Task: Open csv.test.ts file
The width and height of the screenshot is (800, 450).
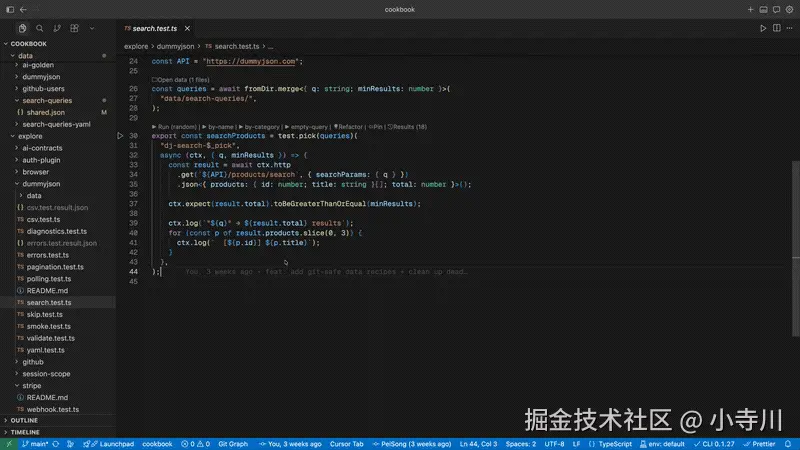Action: click(43, 219)
